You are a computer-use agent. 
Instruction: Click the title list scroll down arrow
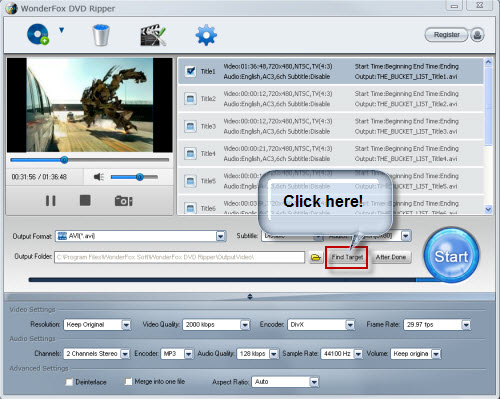(x=488, y=209)
